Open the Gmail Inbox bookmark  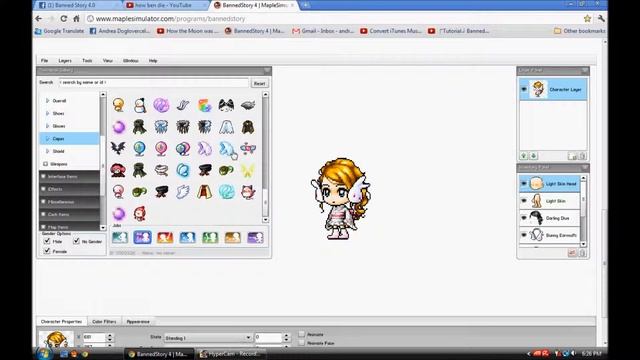(323, 31)
